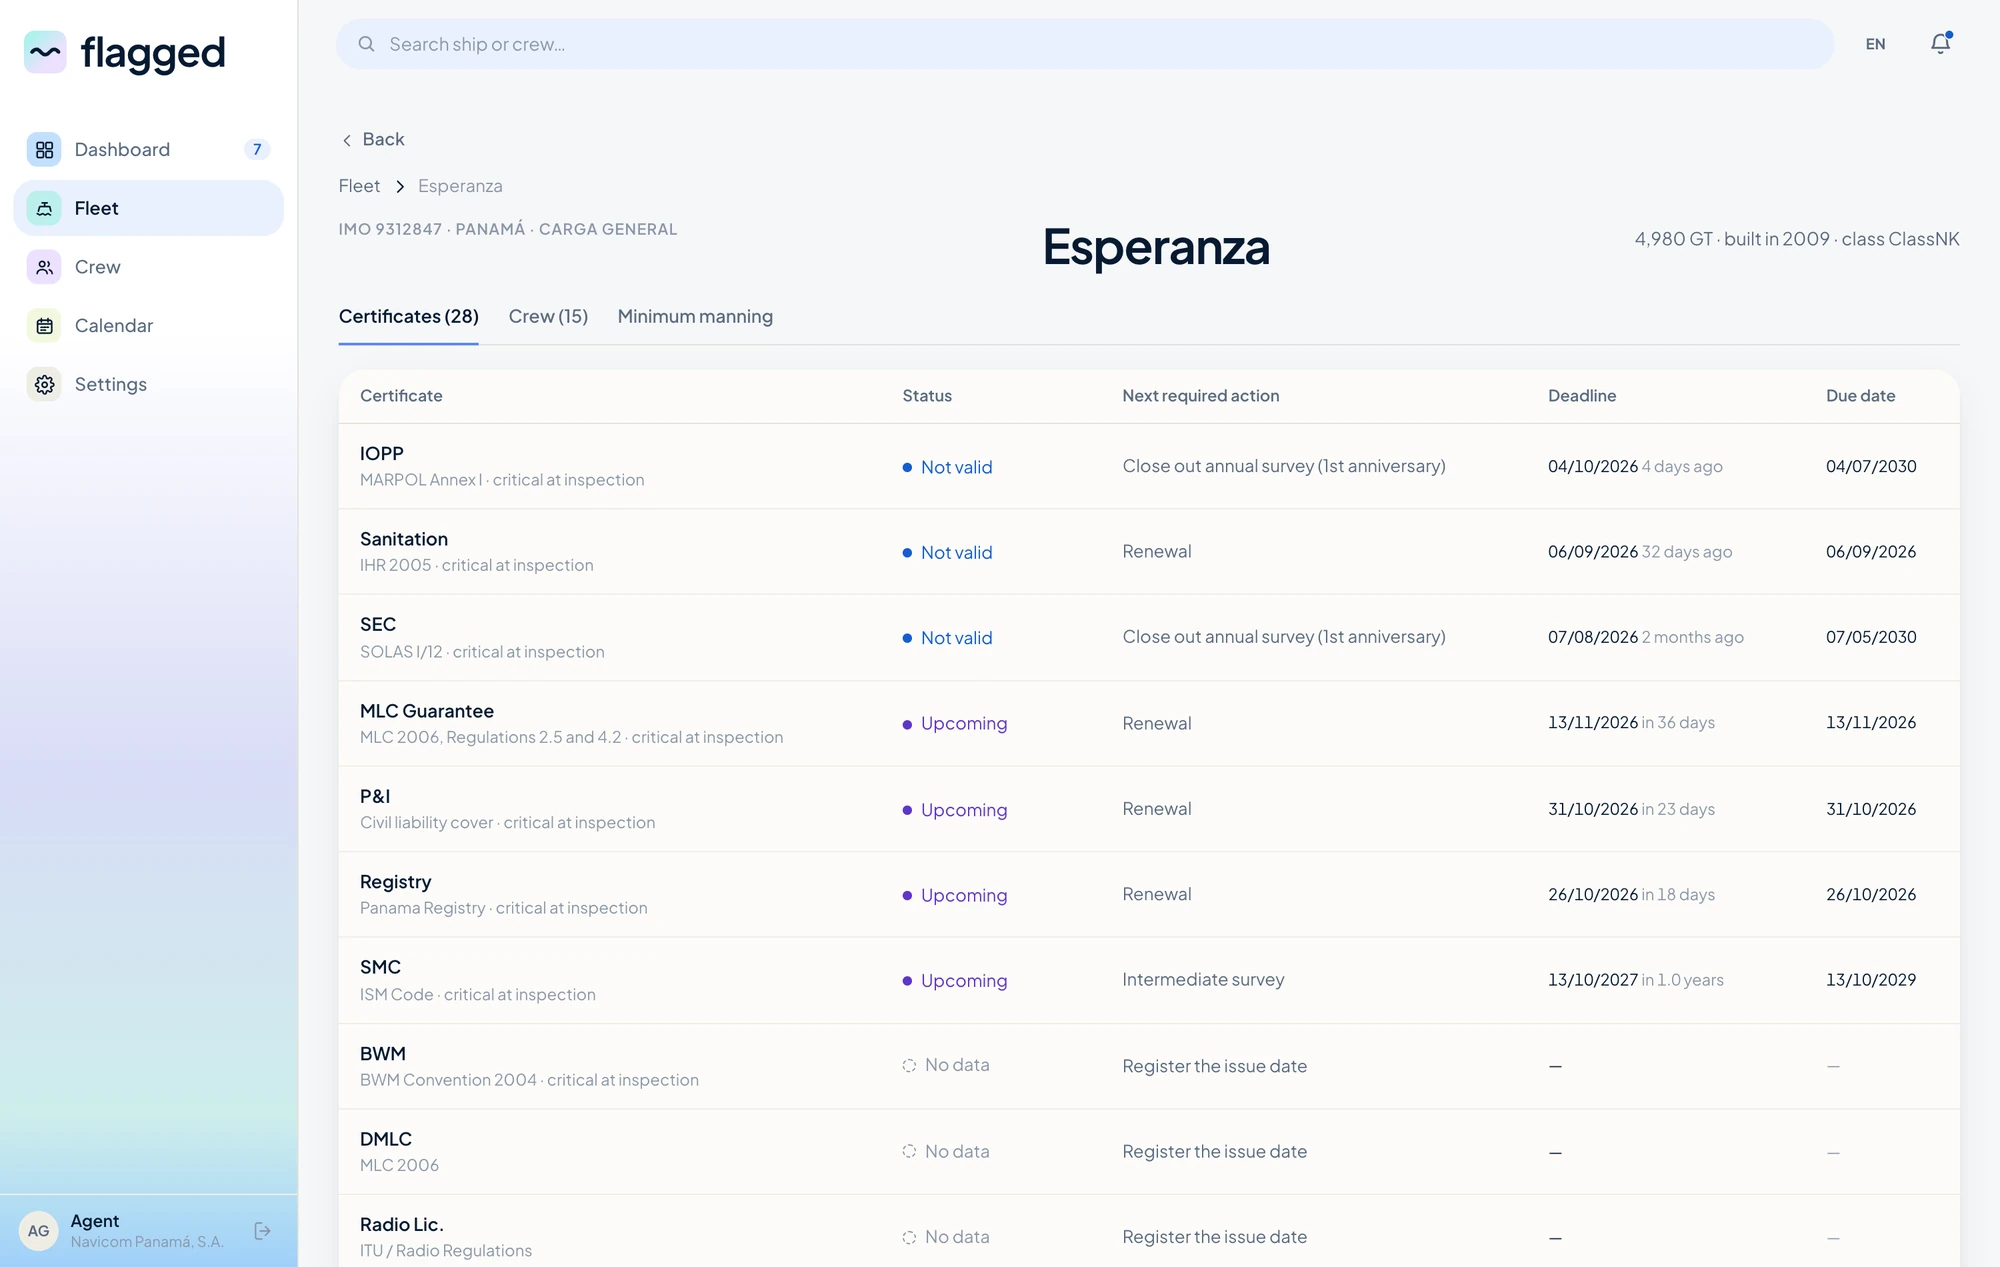
Task: Open the SMC certificate row
Action: 1149,980
